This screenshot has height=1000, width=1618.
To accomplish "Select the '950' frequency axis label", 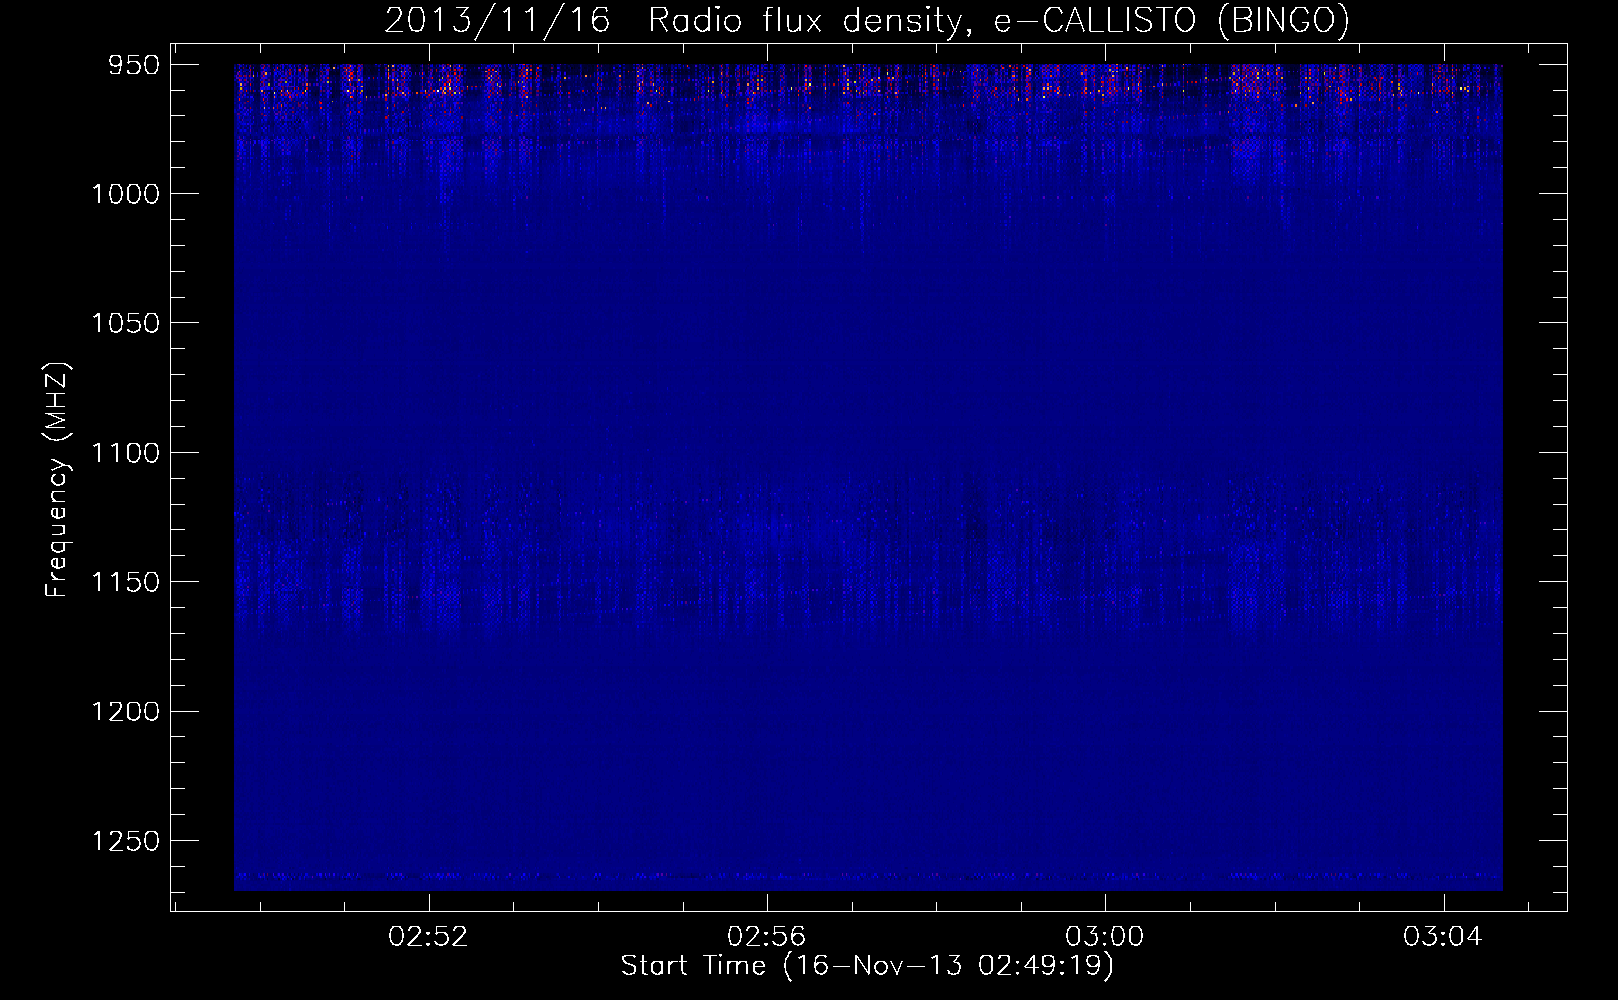I will point(135,65).
